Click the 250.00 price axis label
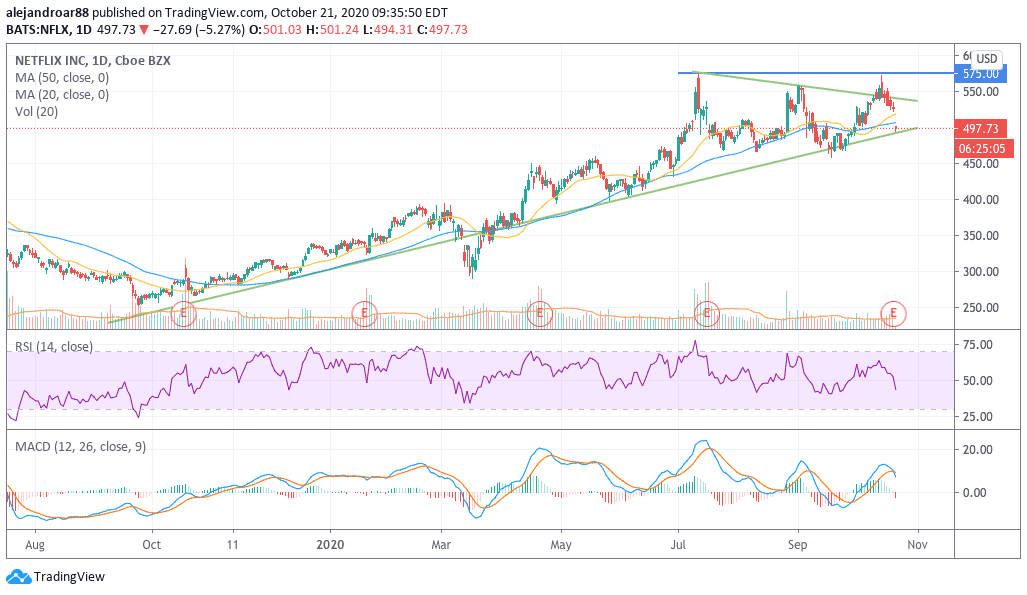The height and width of the screenshot is (595, 1027). click(980, 308)
